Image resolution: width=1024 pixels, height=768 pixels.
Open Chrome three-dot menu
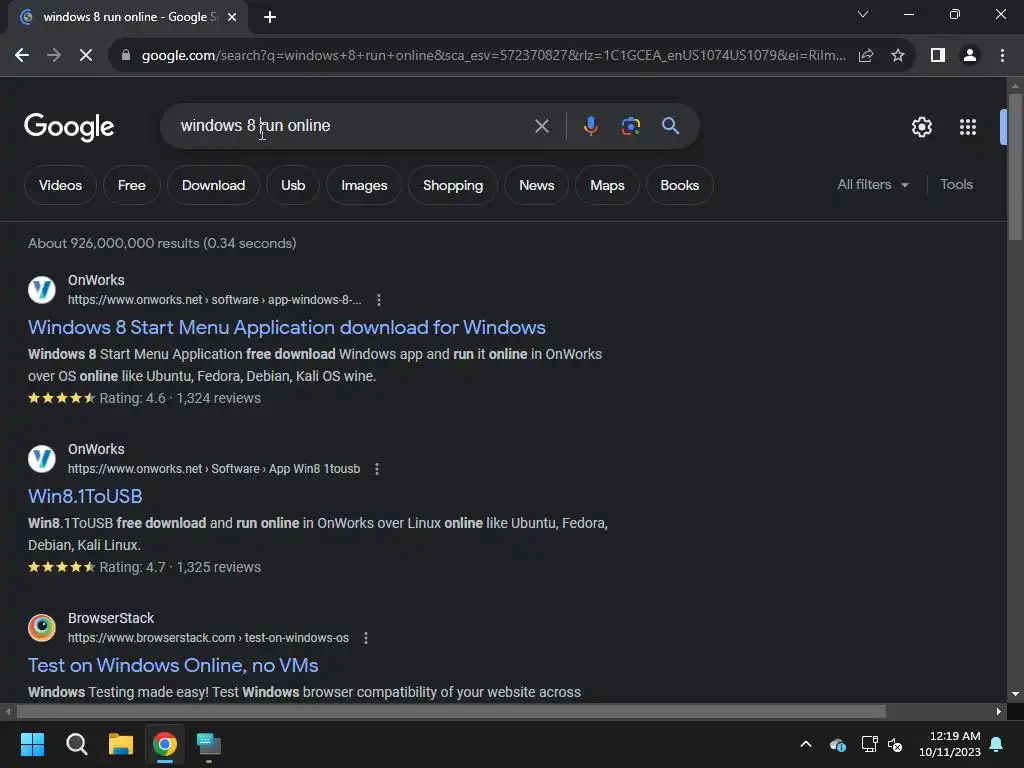click(1002, 56)
